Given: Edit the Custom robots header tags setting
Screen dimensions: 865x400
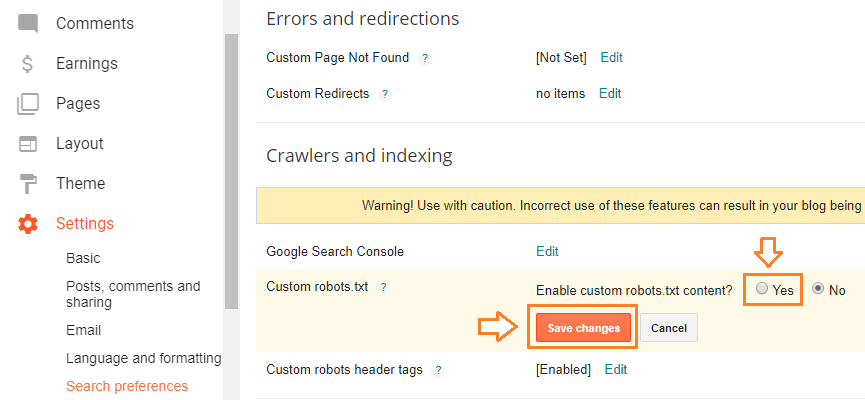Looking at the screenshot, I should click(616, 370).
